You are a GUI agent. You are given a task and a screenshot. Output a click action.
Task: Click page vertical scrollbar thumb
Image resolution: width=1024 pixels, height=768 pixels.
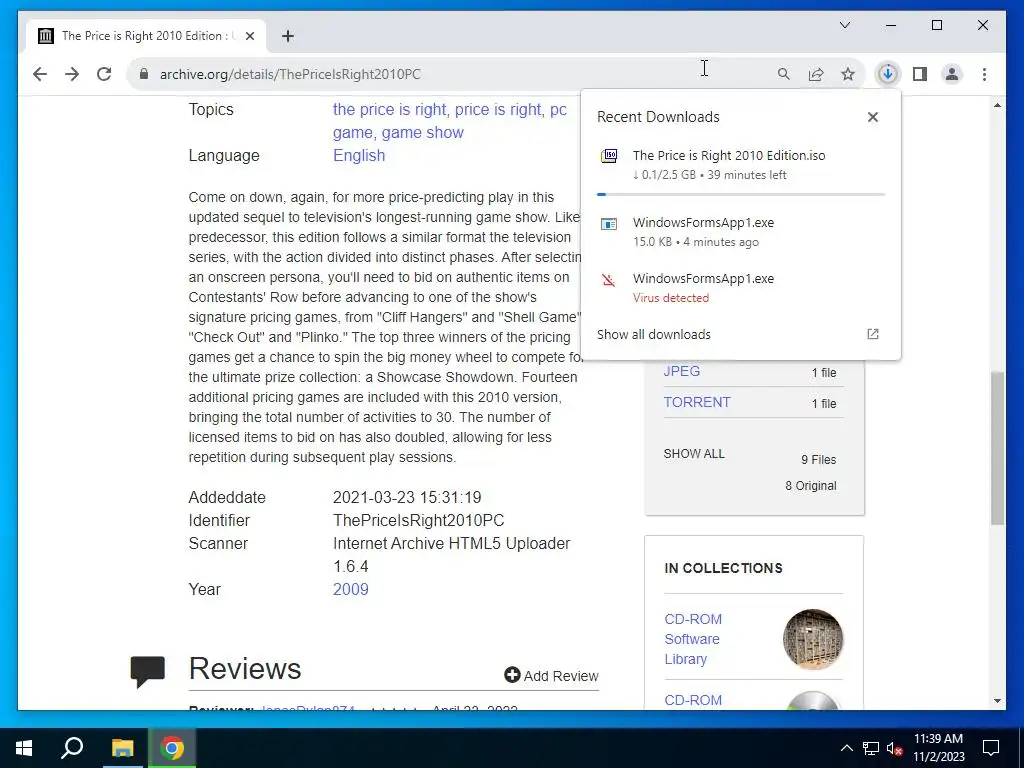coord(997,448)
